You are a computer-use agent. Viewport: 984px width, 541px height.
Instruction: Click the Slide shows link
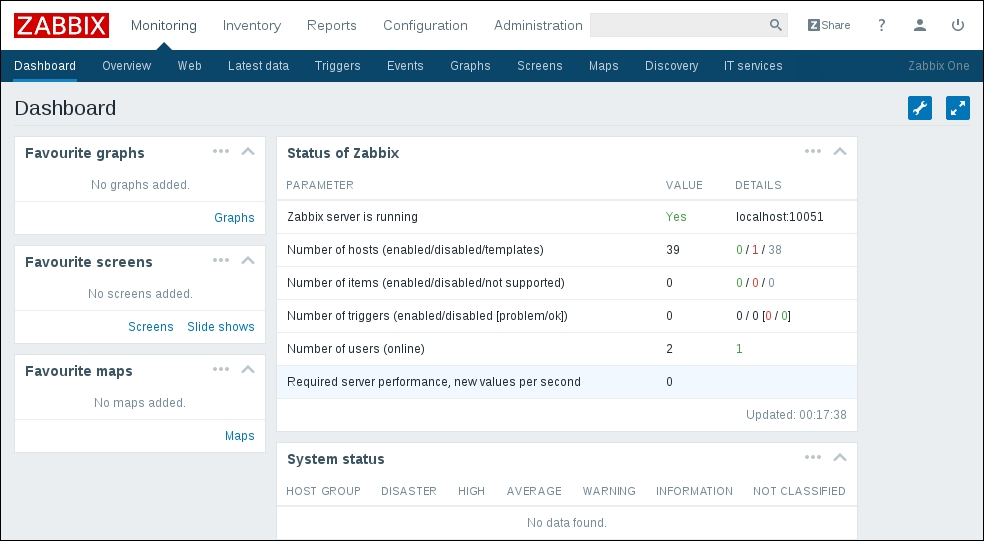pyautogui.click(x=221, y=327)
